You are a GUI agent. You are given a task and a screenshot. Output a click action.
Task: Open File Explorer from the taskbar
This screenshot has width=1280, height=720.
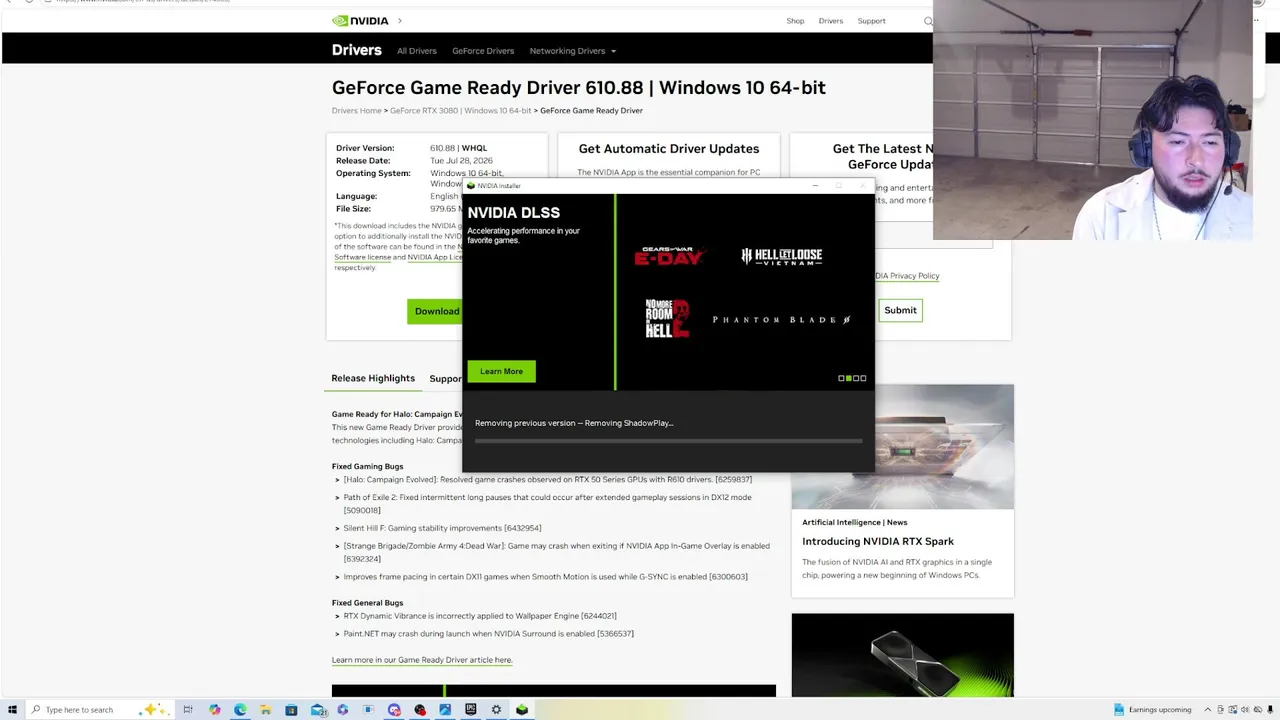(266, 710)
